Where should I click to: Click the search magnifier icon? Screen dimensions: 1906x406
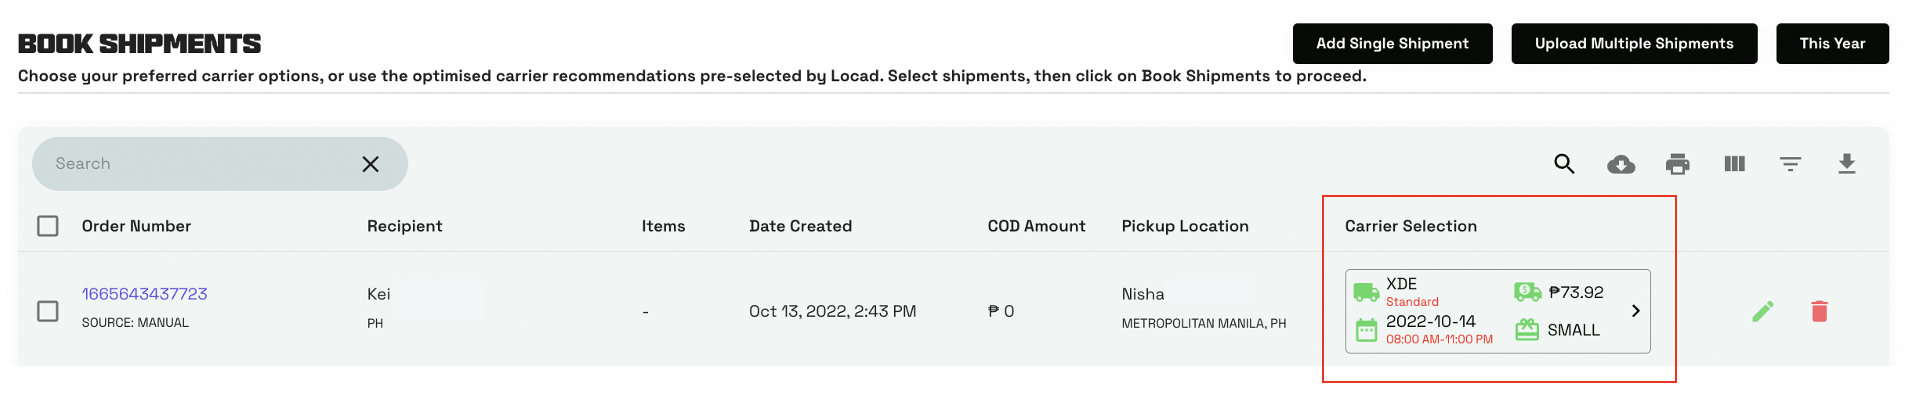pos(1564,164)
